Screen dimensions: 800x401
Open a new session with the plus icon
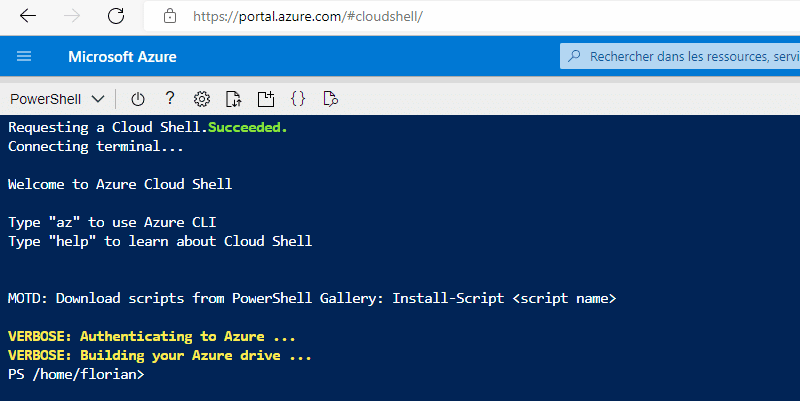coord(265,98)
